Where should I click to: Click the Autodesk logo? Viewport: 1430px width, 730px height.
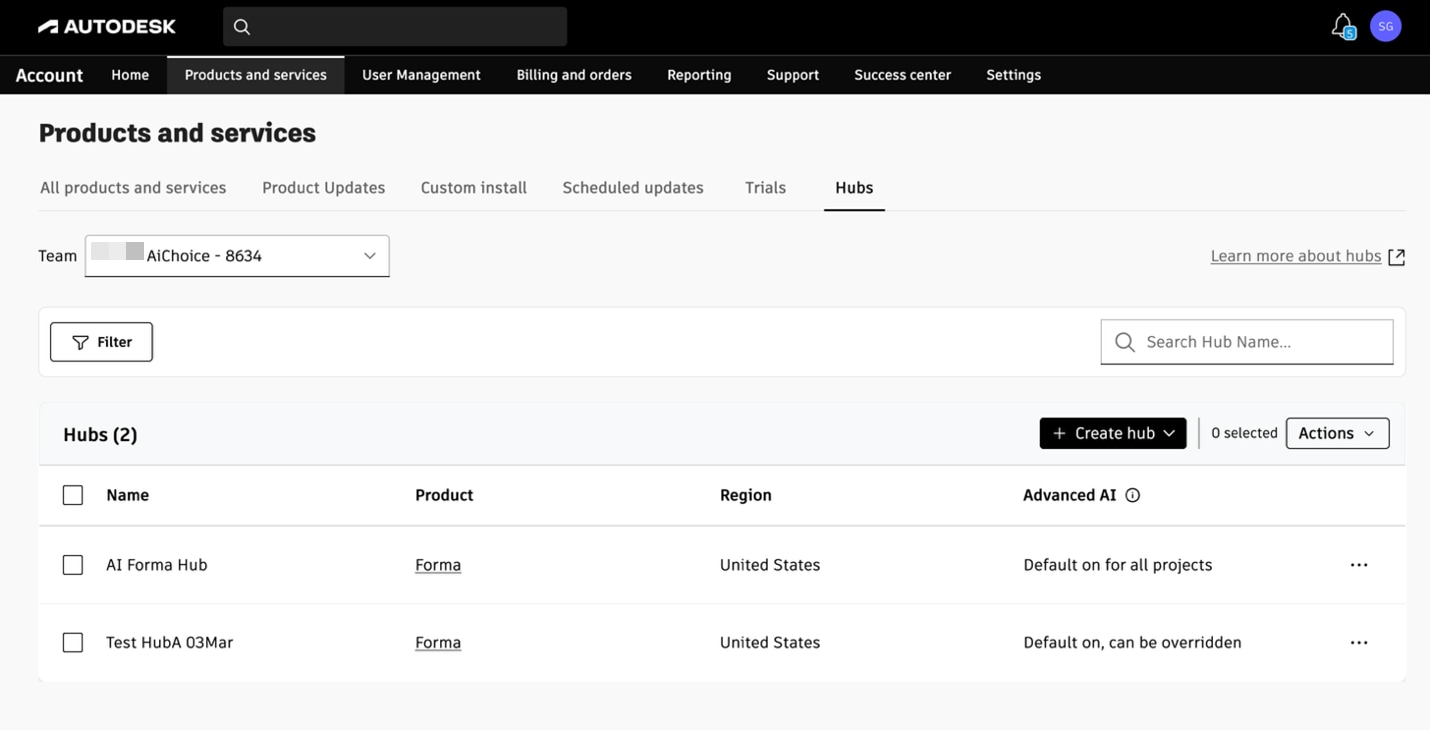(107, 27)
